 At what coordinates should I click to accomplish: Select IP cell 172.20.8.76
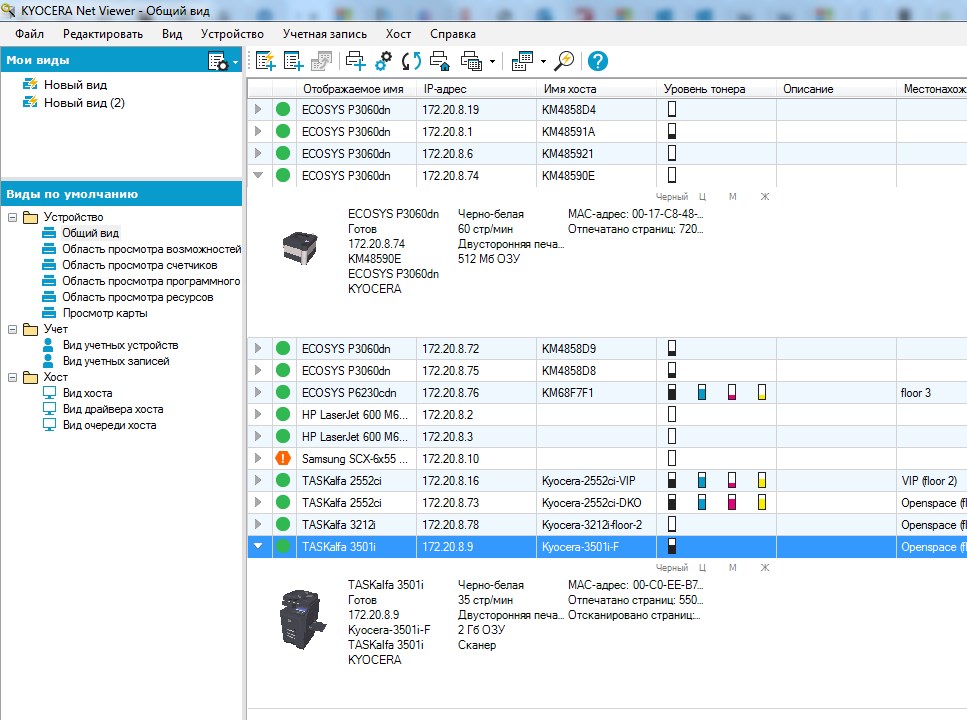tap(477, 392)
